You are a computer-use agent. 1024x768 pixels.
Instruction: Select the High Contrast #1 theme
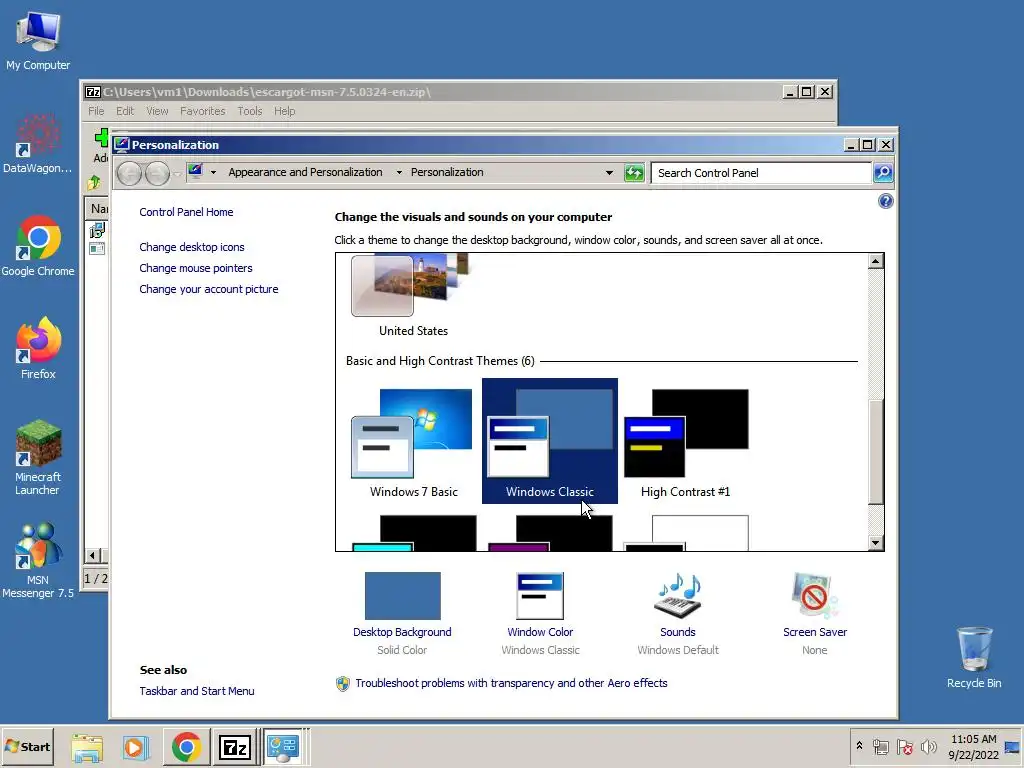pos(685,442)
